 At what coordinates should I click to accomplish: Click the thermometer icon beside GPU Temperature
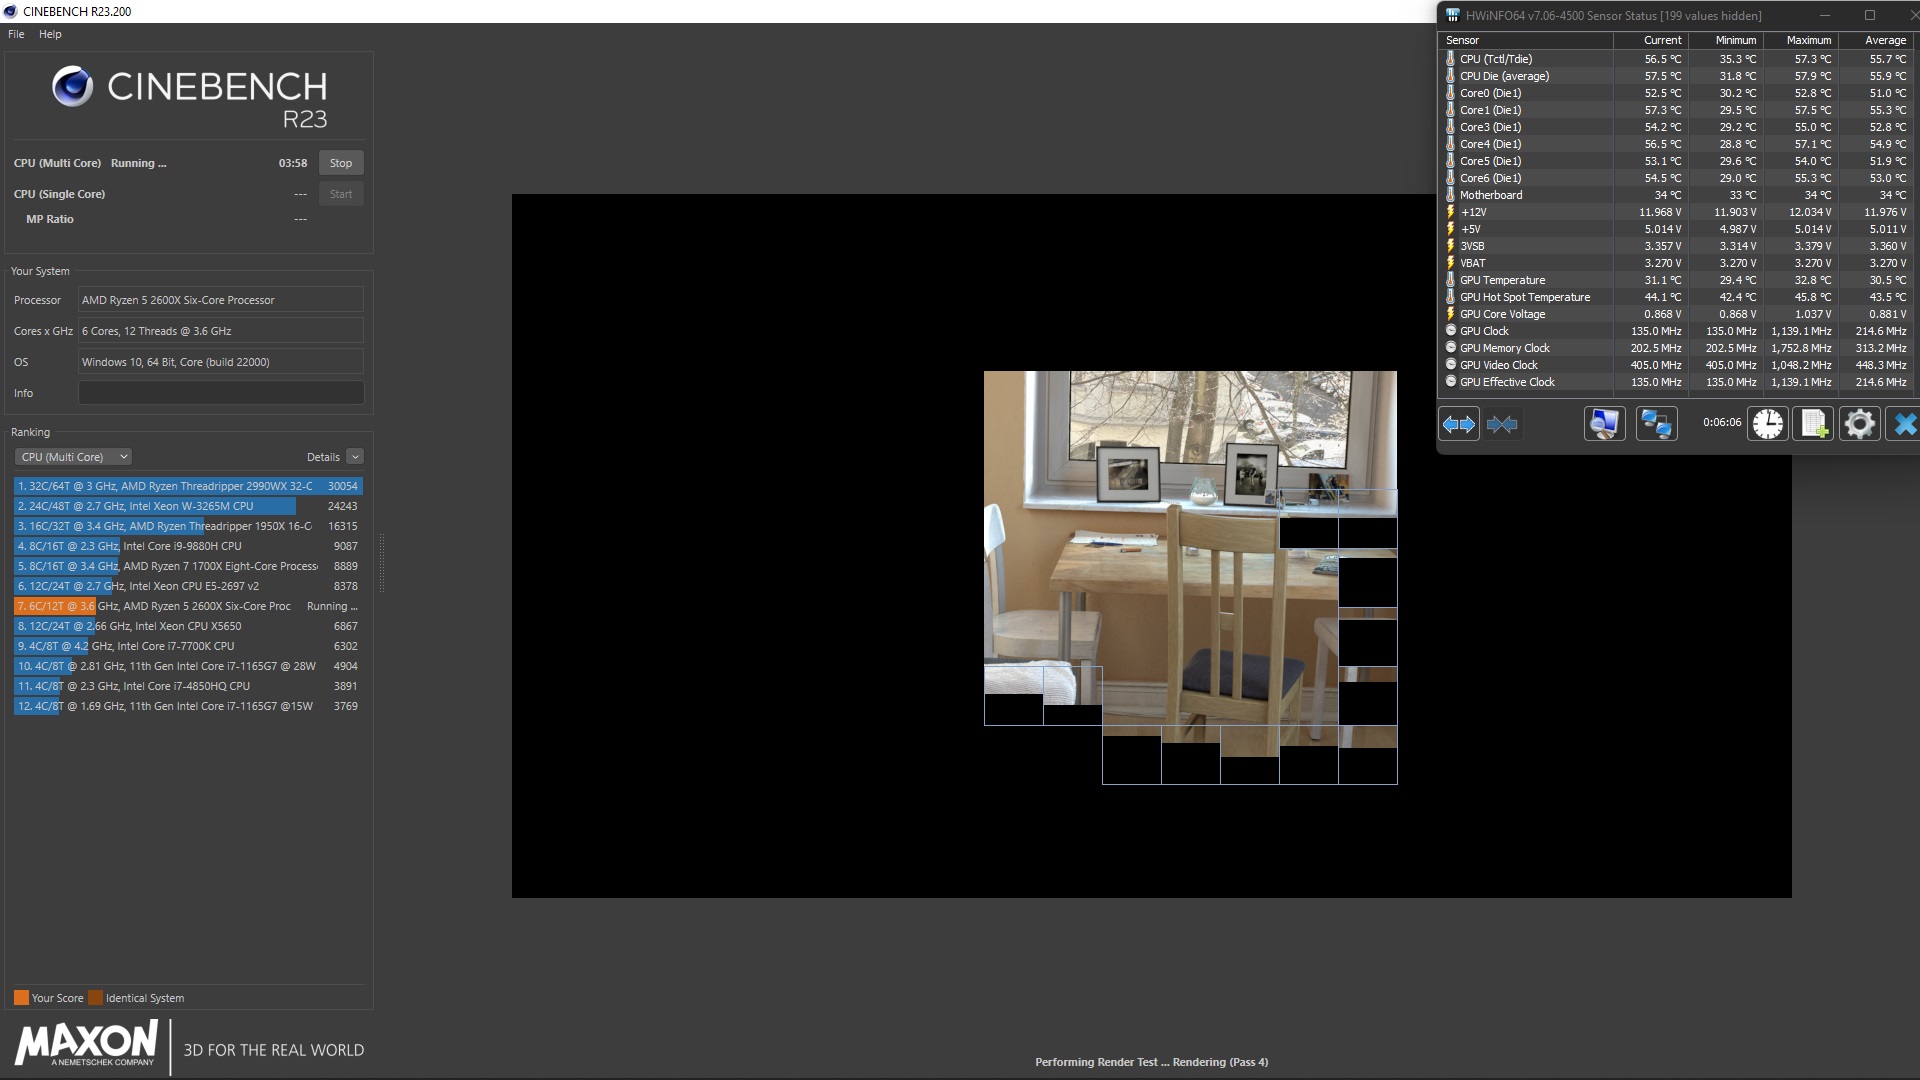[1450, 280]
